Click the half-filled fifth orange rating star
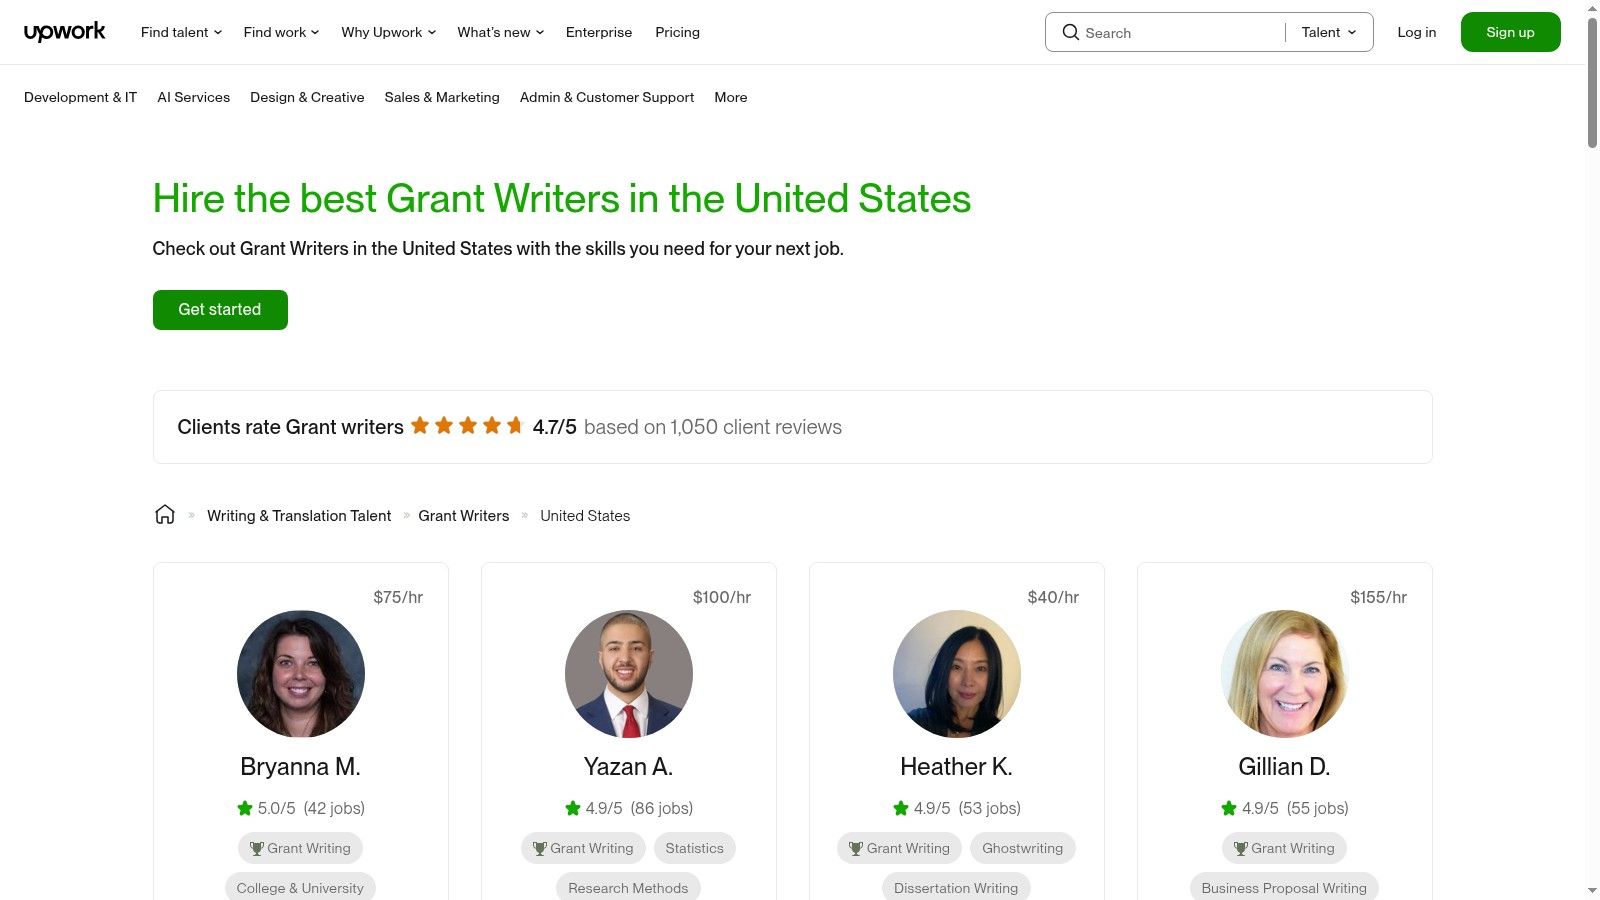The image size is (1600, 900). [515, 425]
